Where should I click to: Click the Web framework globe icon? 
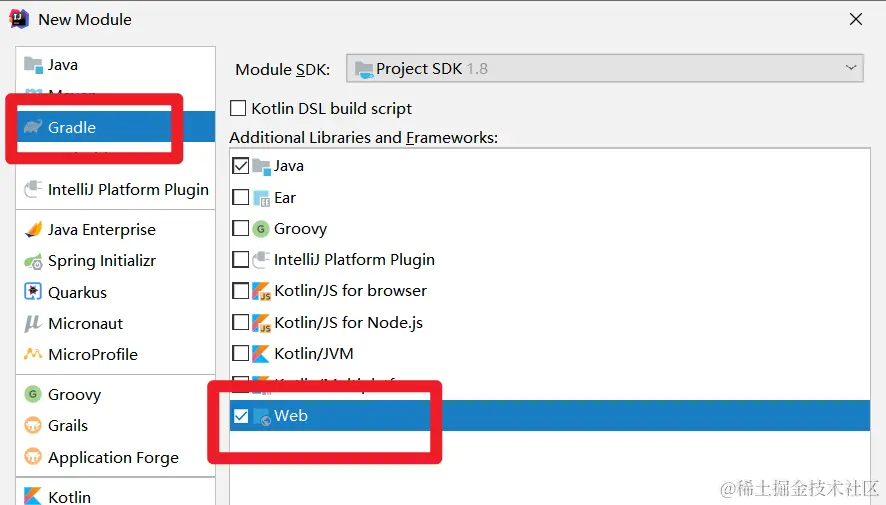point(262,417)
